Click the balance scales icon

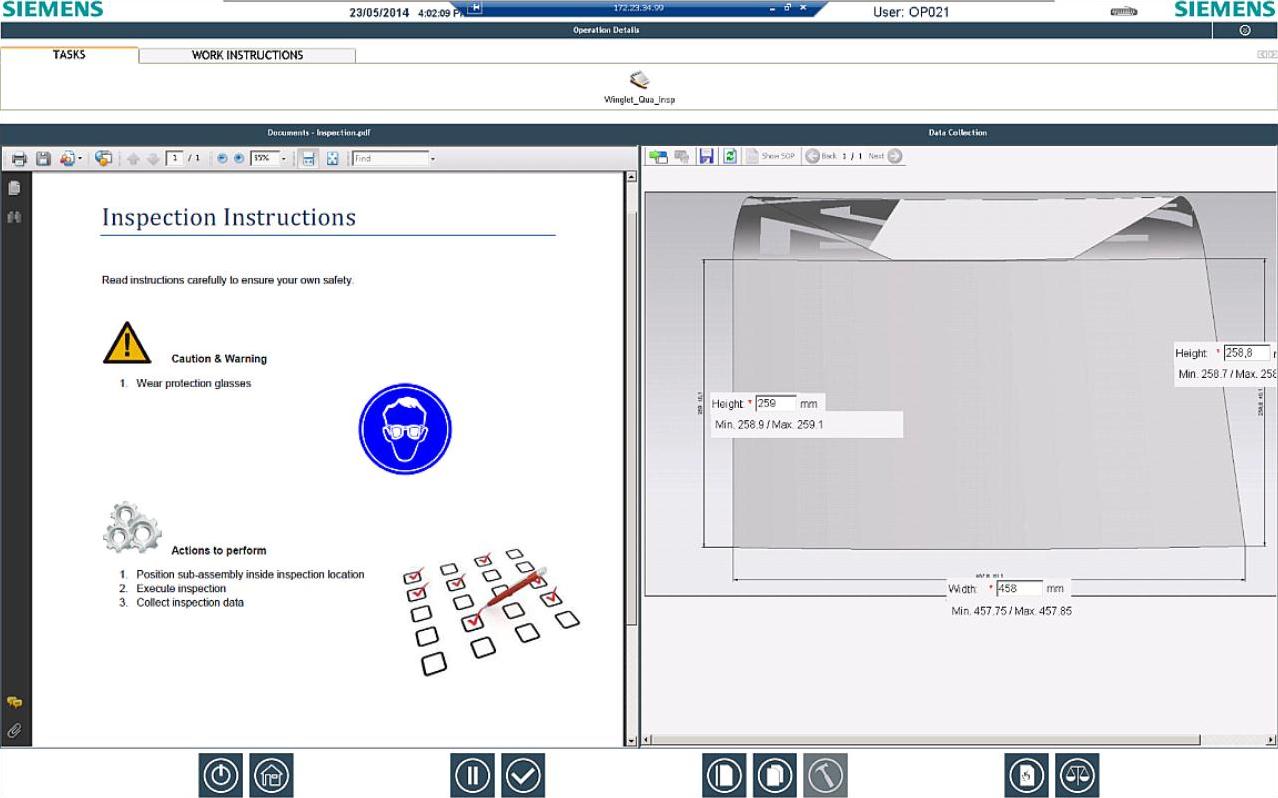point(1077,775)
